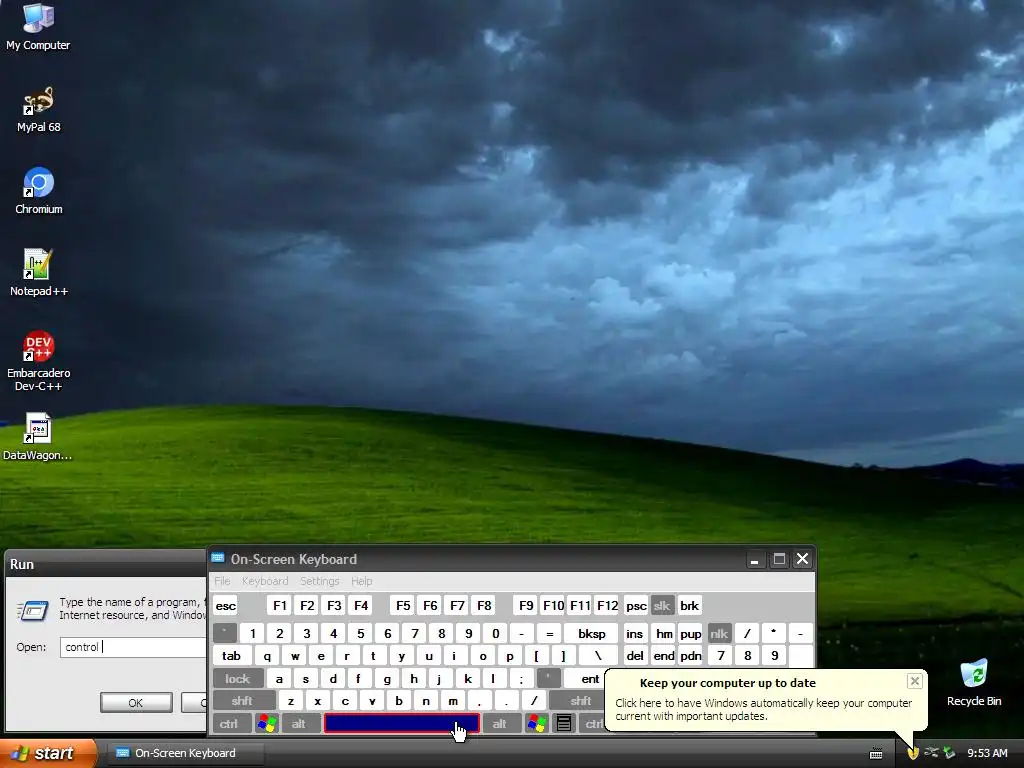Toggle the right alt key
Viewport: 1024px width, 768px height.
coord(500,723)
